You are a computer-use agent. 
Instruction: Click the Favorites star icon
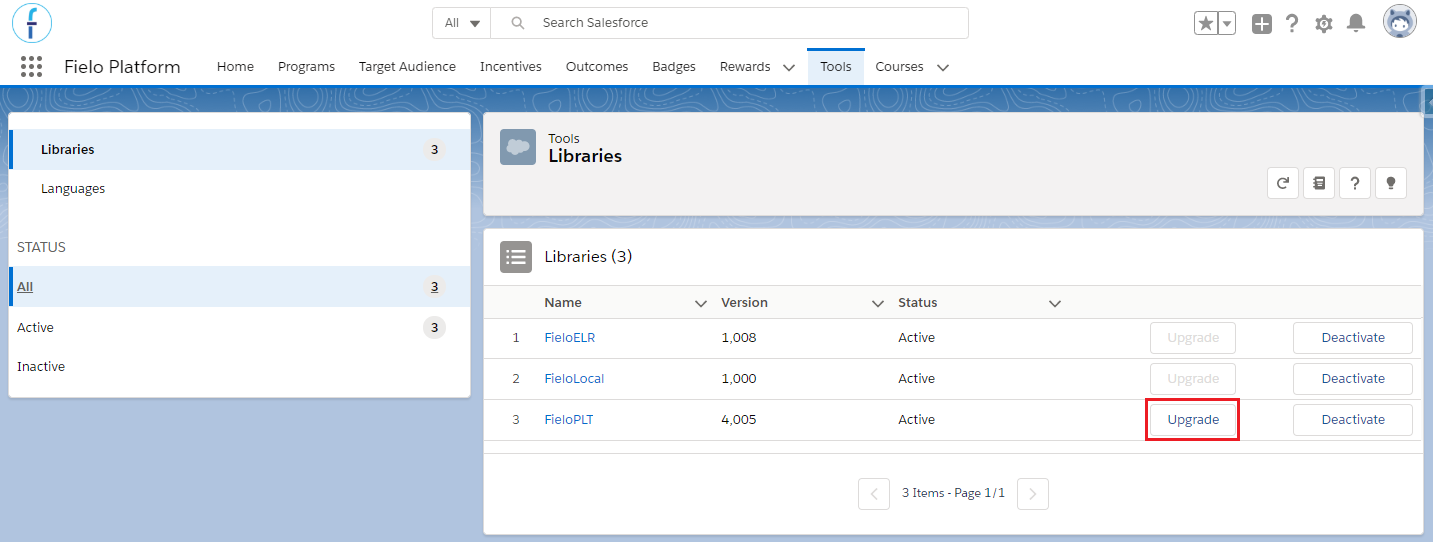pyautogui.click(x=1206, y=23)
